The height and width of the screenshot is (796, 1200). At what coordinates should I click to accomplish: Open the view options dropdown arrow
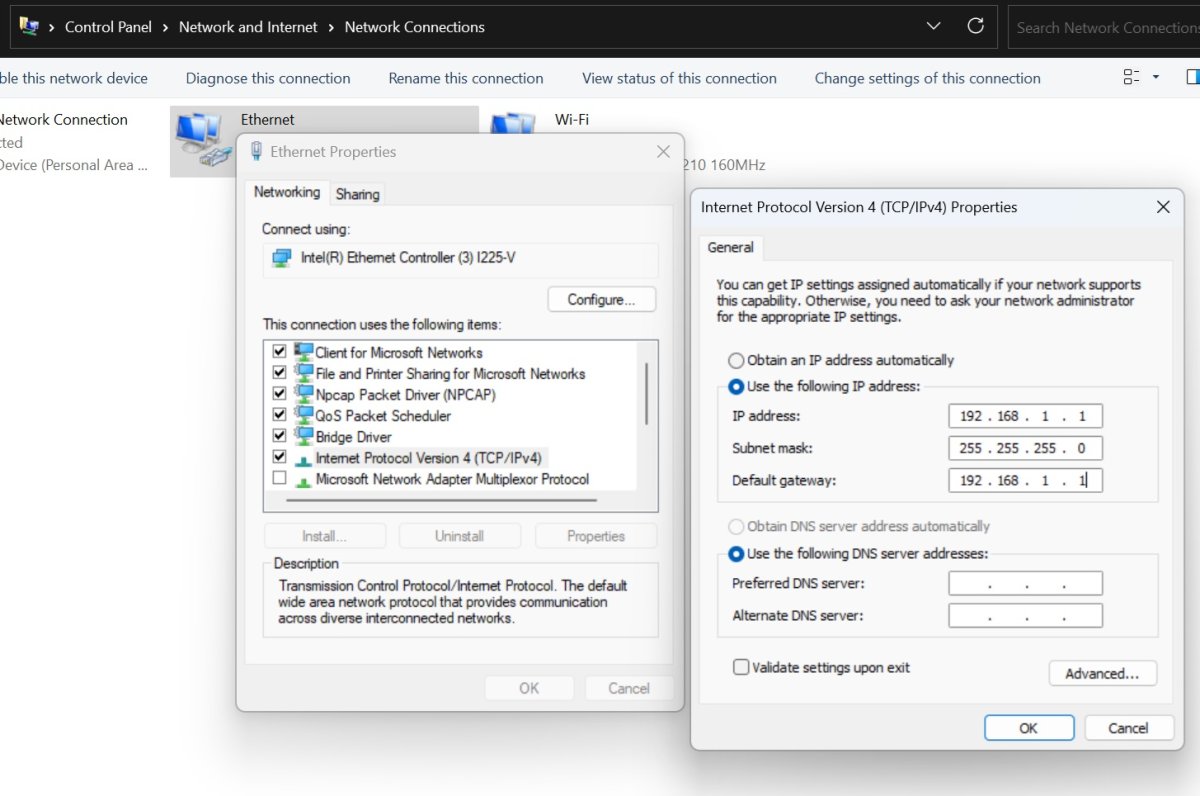pyautogui.click(x=1156, y=78)
